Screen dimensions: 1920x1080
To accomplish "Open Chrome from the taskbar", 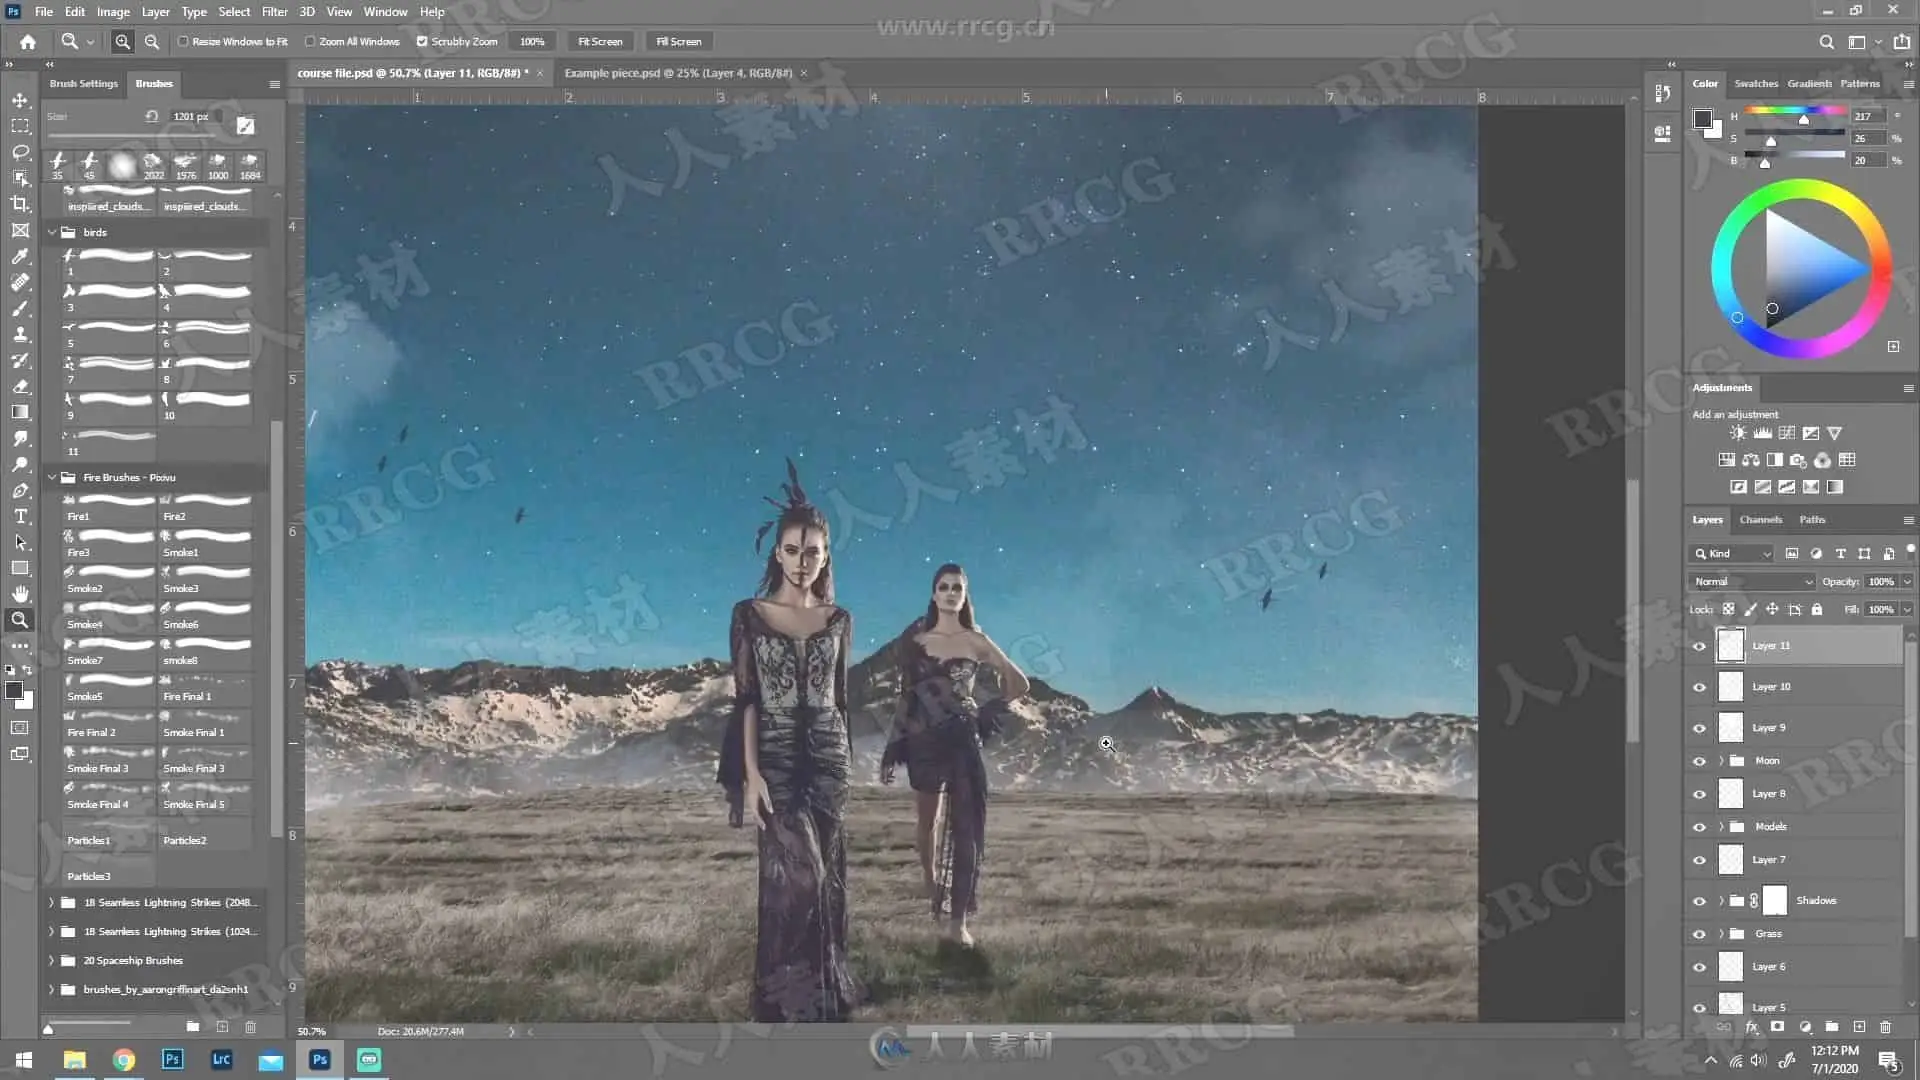I will tap(124, 1060).
